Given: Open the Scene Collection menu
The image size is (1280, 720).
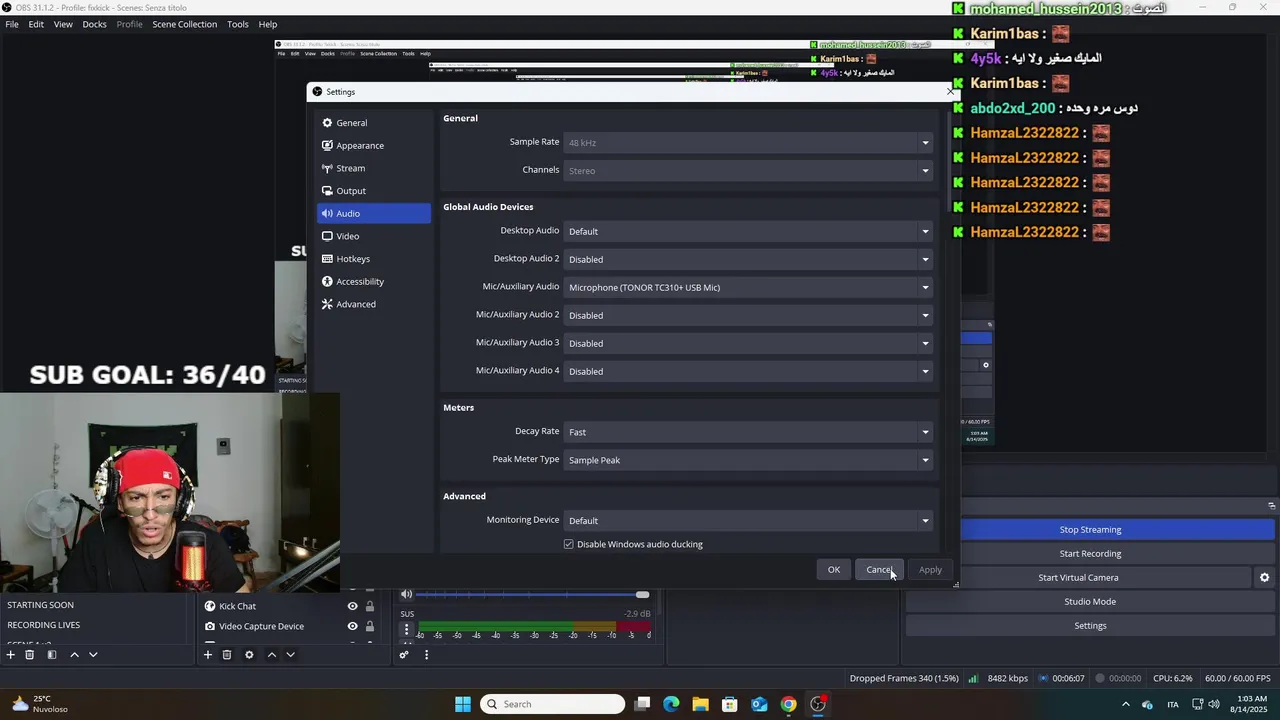Looking at the screenshot, I should coord(184,24).
